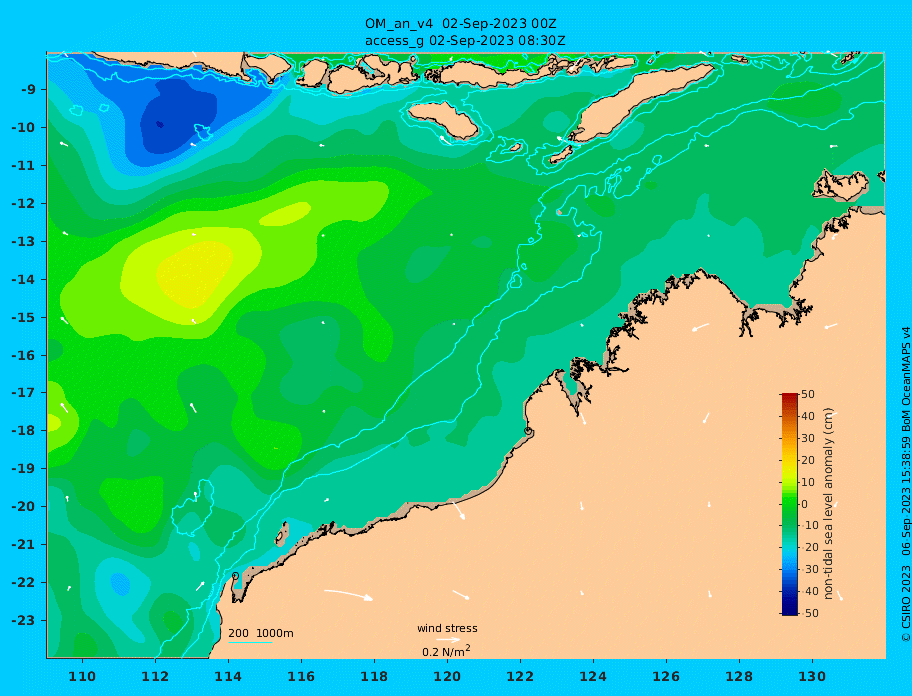The width and height of the screenshot is (912, 696).
Task: Click longitude label '130' on the axis
Action: (x=812, y=676)
